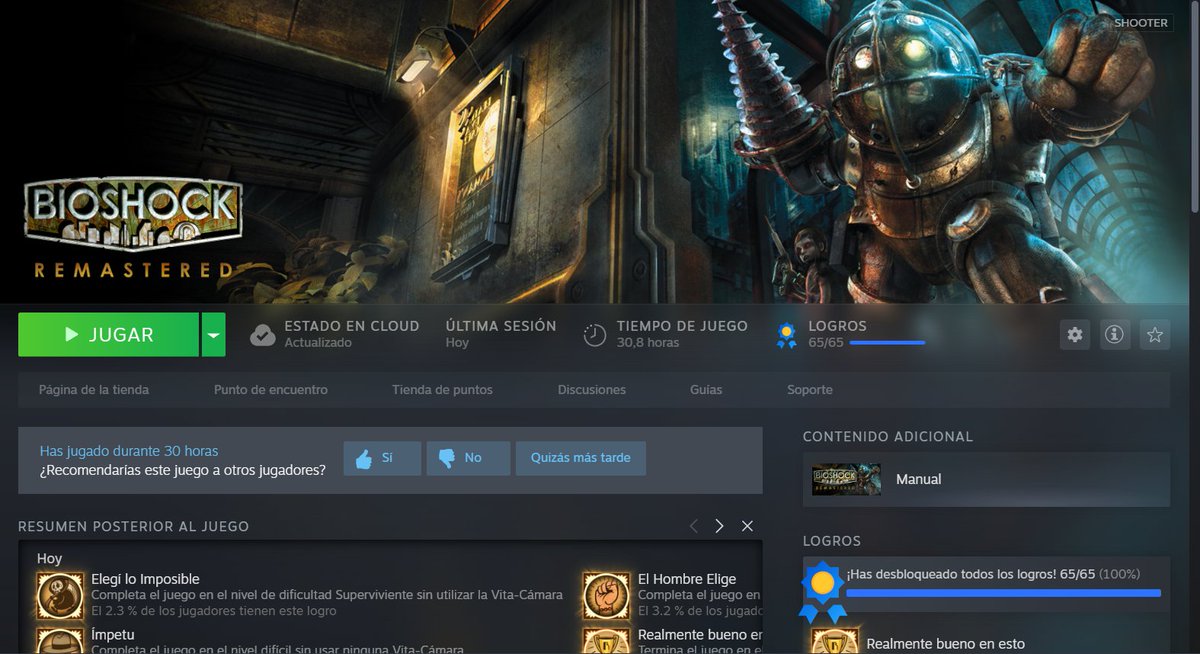Open the Discusiones tab
1200x654 pixels.
(592, 390)
